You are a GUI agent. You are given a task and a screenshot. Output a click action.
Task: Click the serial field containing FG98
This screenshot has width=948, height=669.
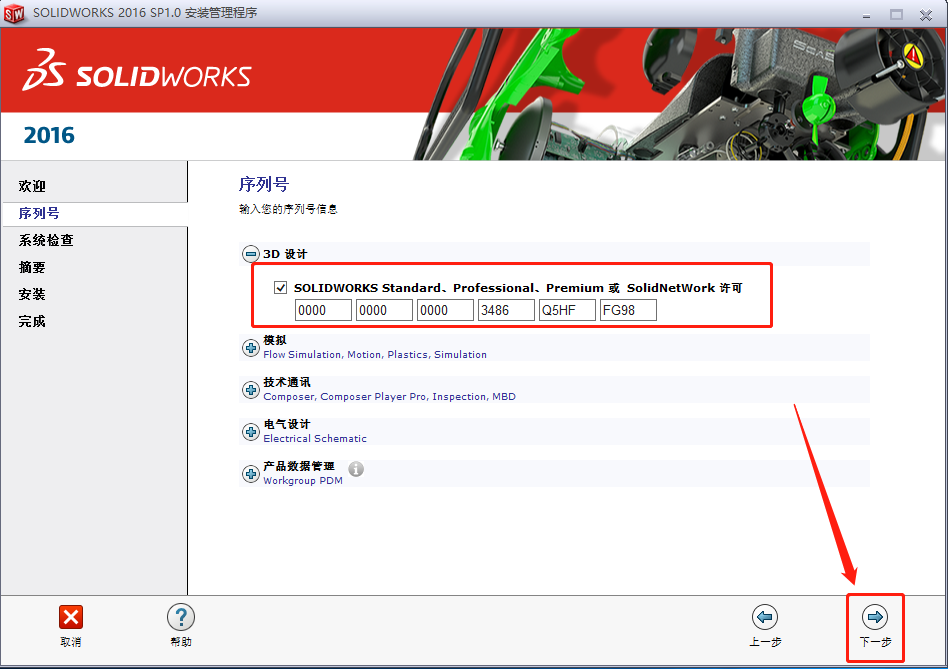pyautogui.click(x=629, y=310)
